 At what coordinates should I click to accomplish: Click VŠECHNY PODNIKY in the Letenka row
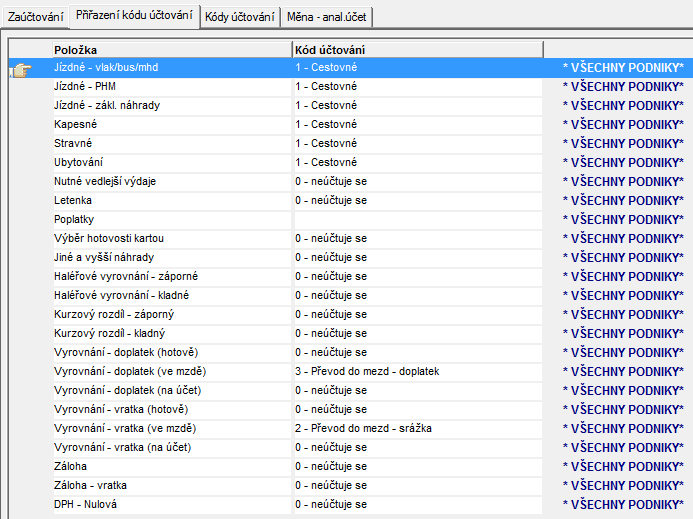coord(623,201)
